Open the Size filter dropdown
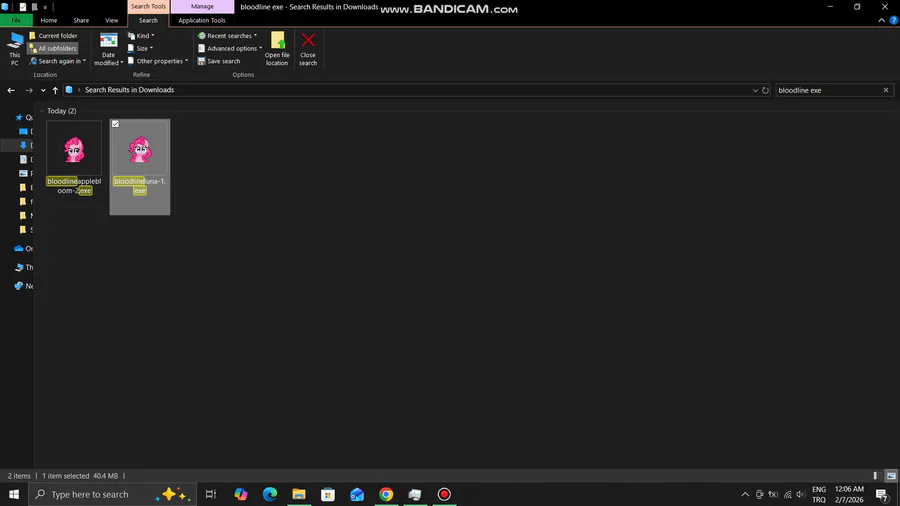The height and width of the screenshot is (506, 900). [x=140, y=48]
